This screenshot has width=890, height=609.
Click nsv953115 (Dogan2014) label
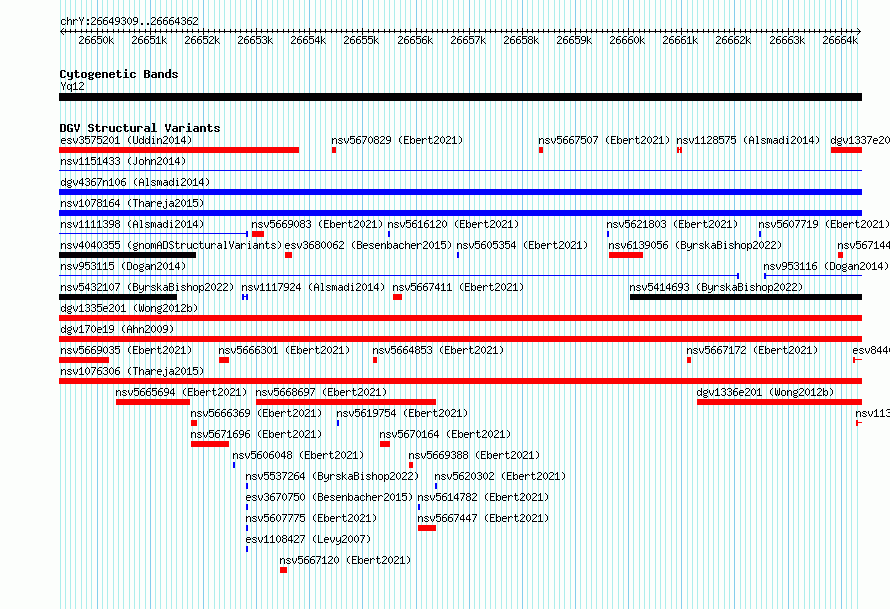tap(123, 266)
